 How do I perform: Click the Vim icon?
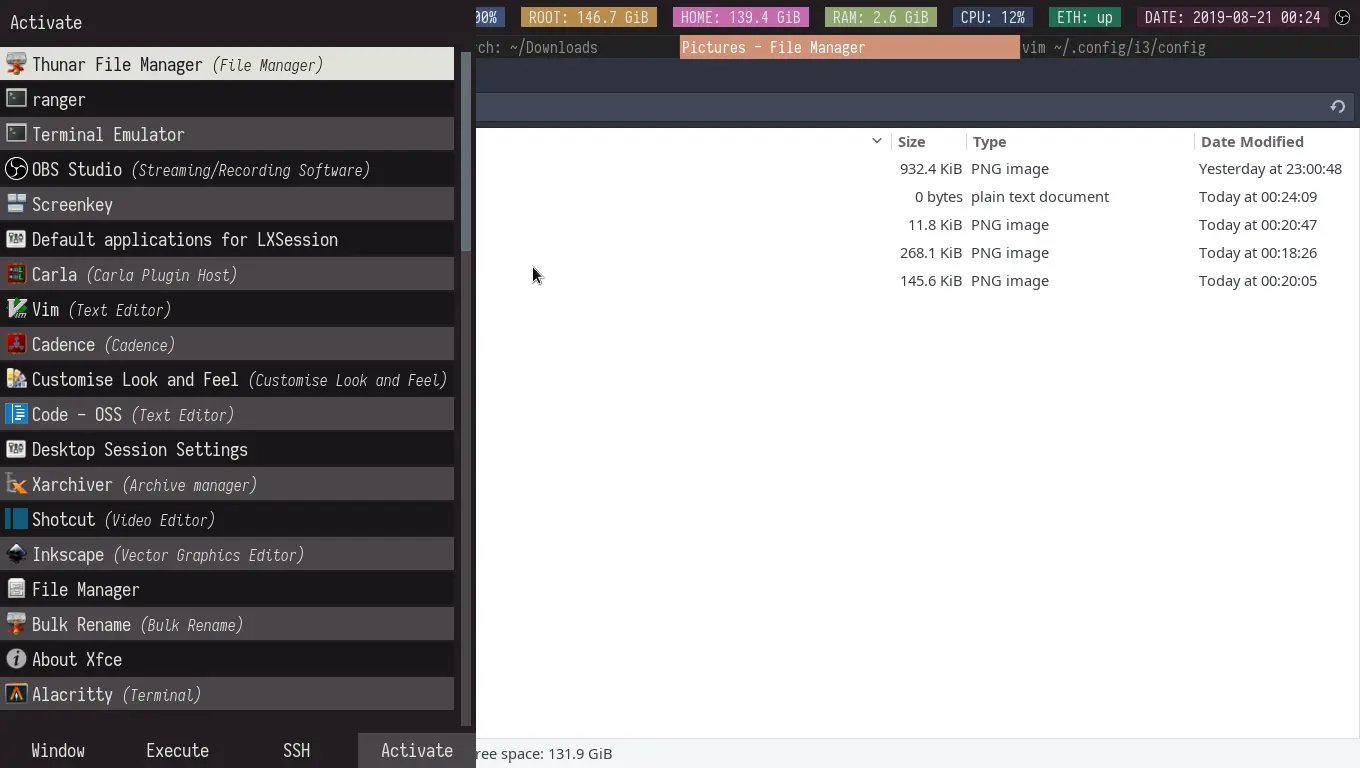click(x=16, y=309)
